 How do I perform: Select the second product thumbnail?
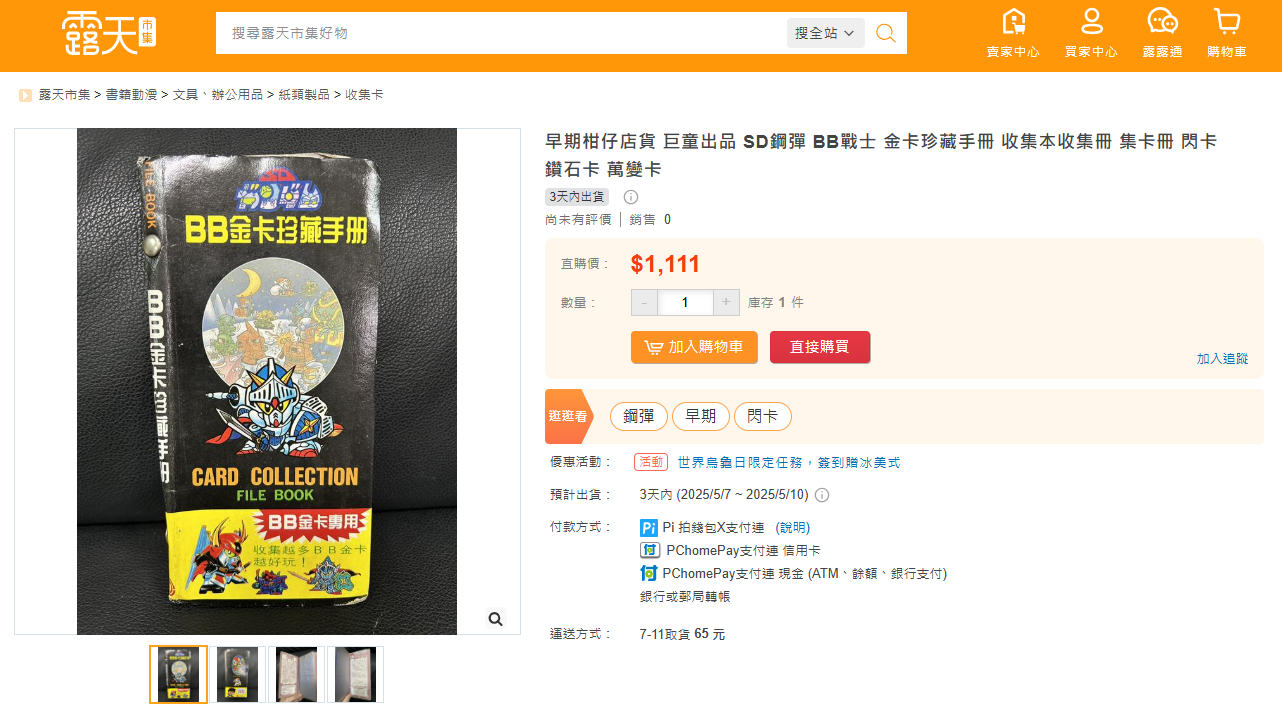[238, 674]
